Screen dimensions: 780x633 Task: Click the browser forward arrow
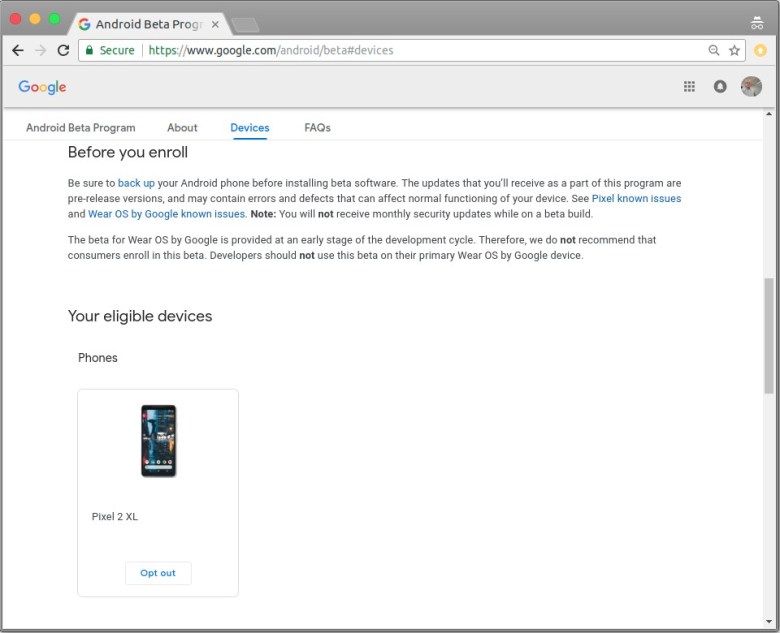(x=41, y=50)
